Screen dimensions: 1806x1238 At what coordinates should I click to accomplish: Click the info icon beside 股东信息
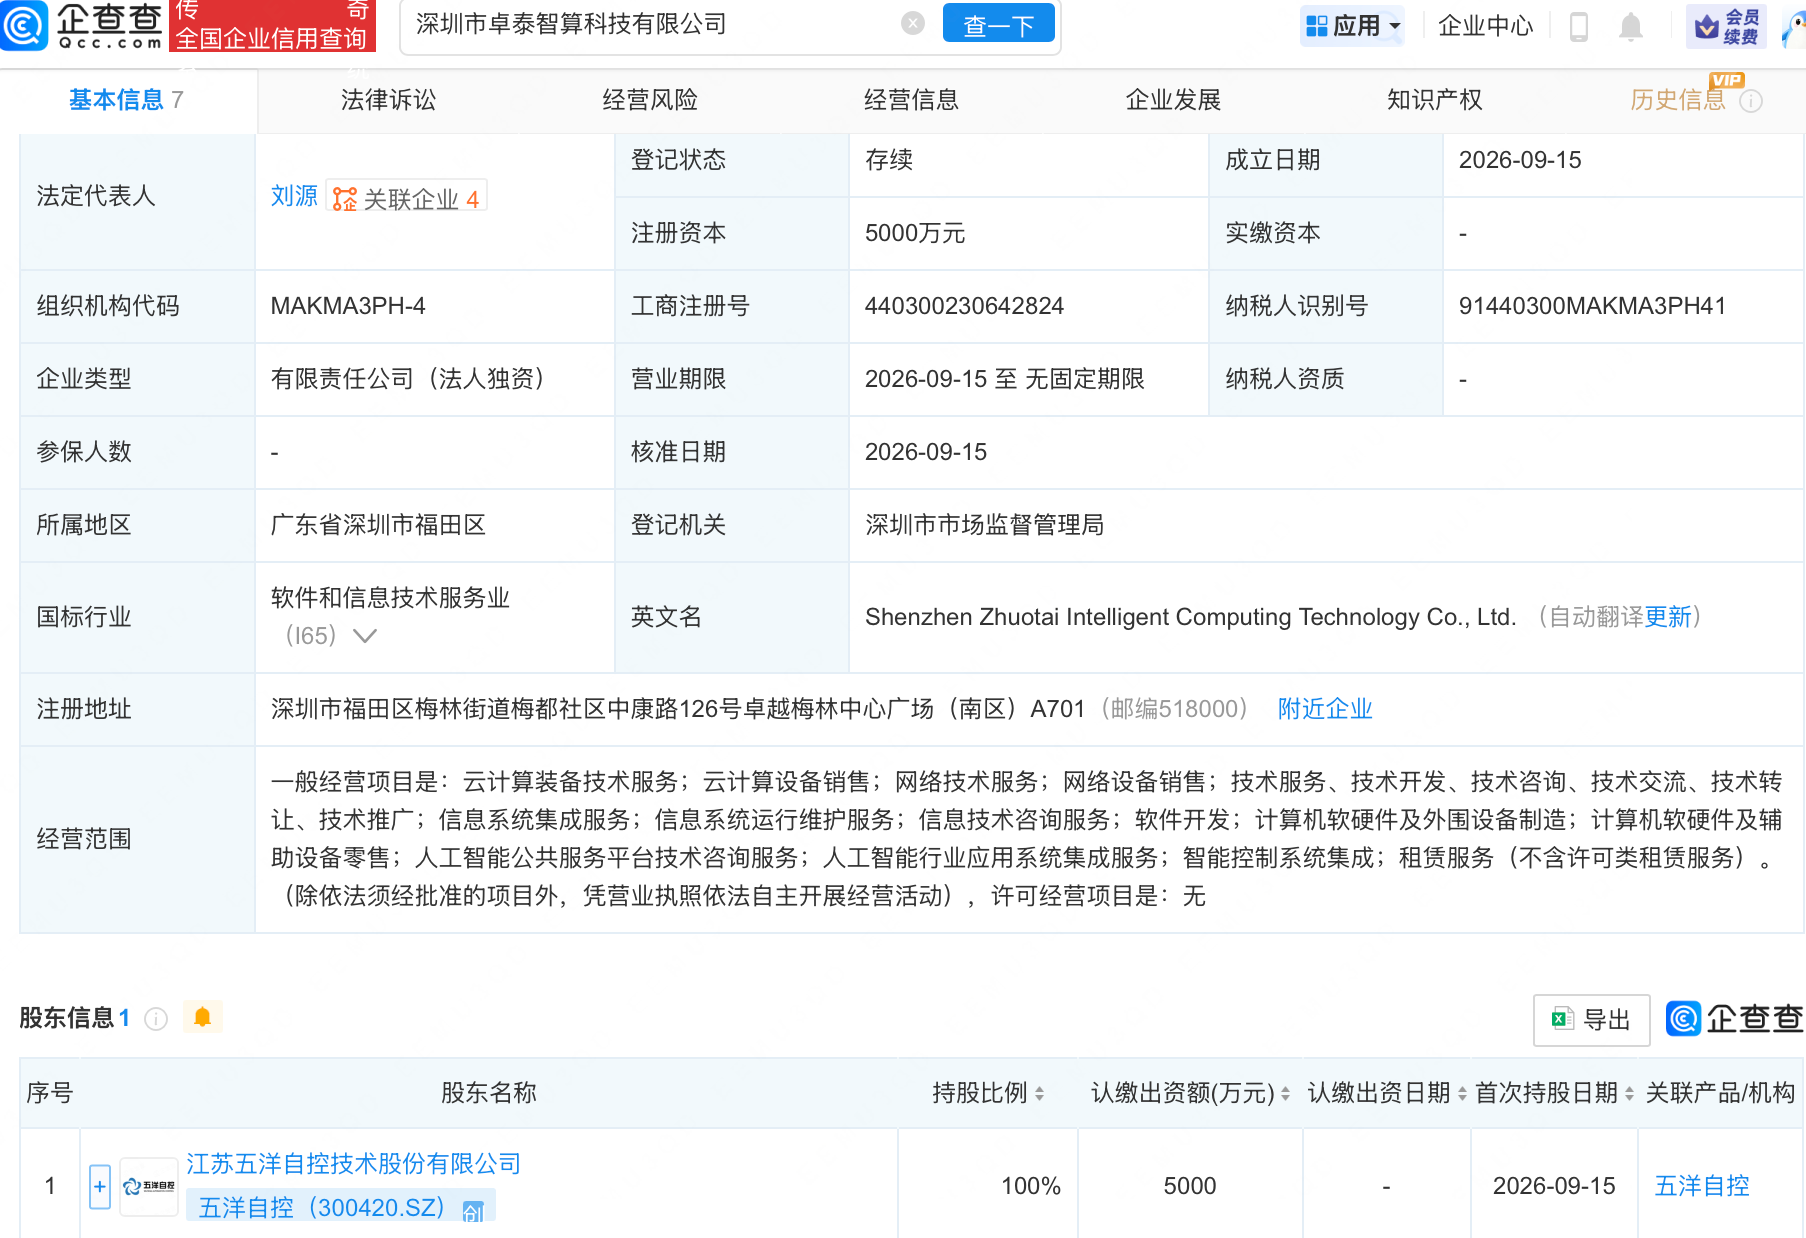point(156,1019)
